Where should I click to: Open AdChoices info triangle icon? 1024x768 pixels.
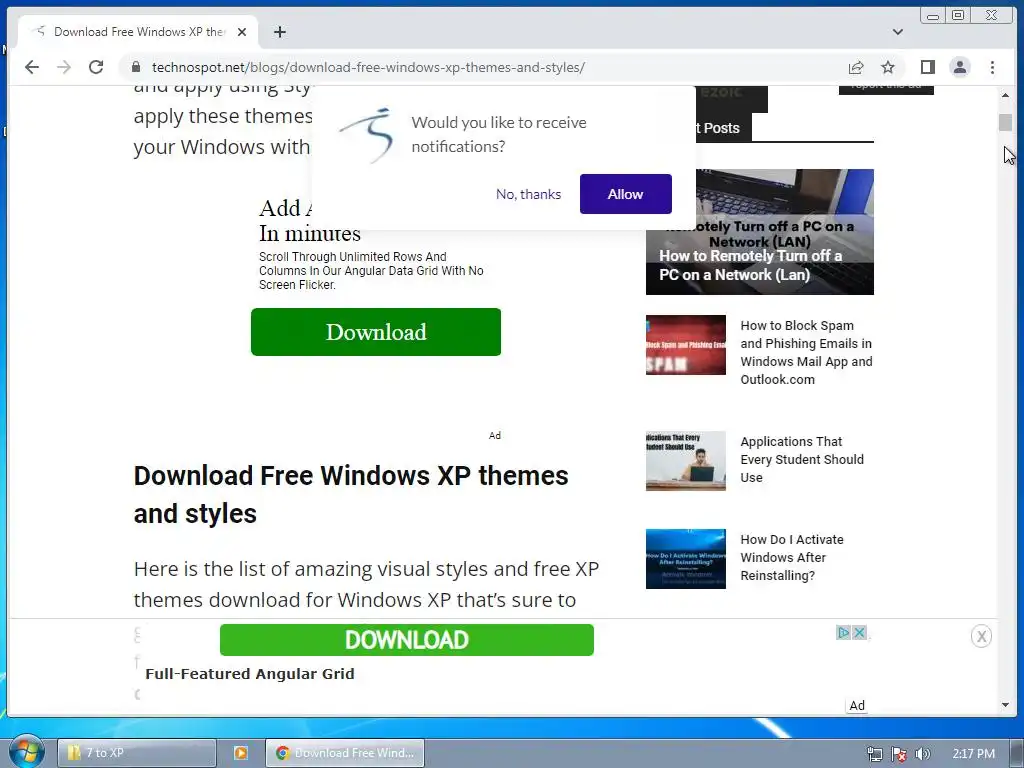[x=844, y=632]
